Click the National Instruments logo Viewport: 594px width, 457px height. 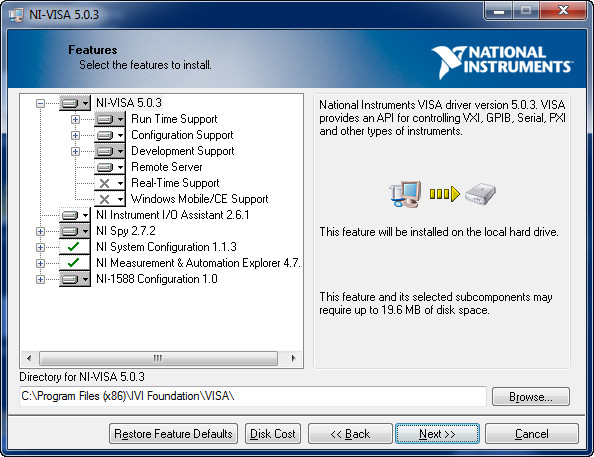click(502, 62)
